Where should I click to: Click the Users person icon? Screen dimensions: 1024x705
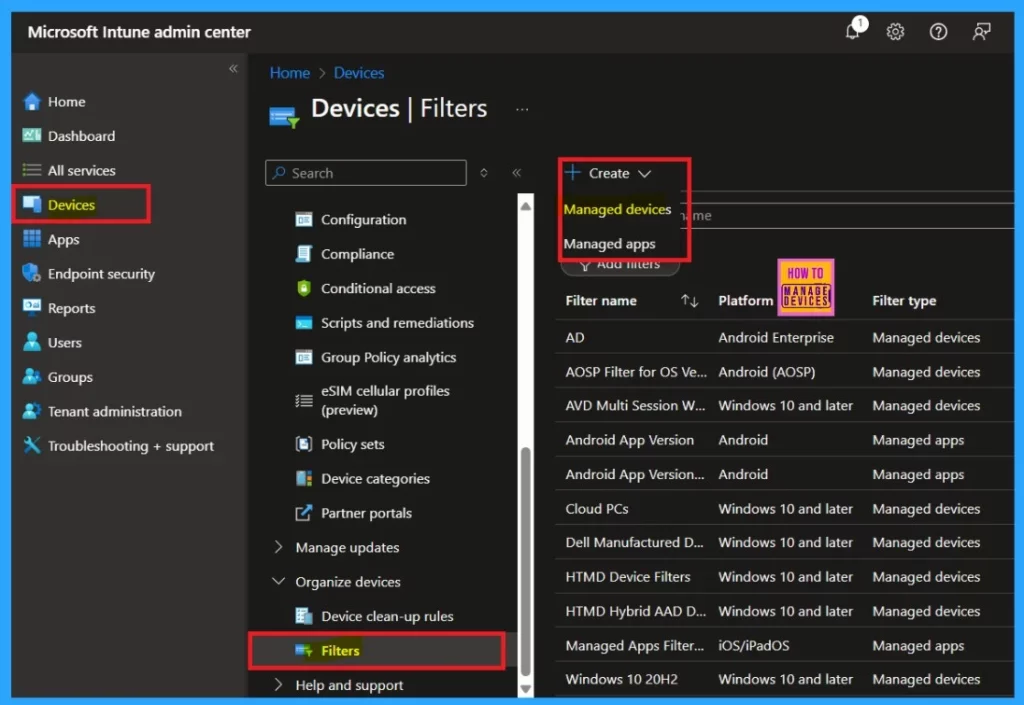point(31,342)
